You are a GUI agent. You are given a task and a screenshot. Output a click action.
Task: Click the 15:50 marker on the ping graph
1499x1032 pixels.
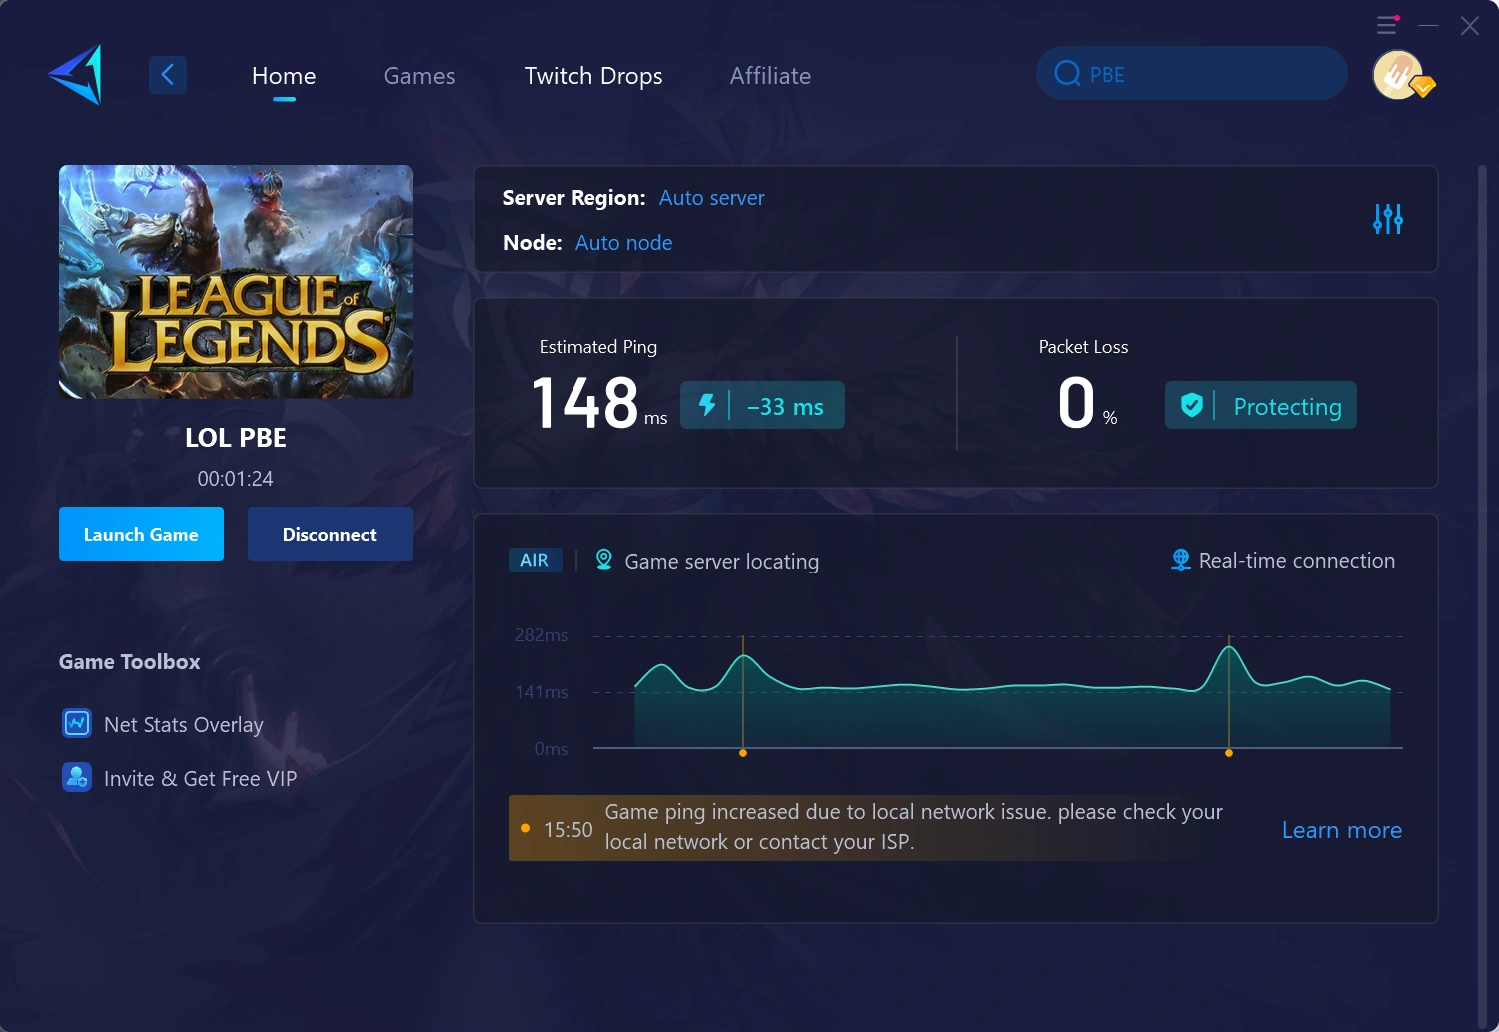[x=567, y=828]
